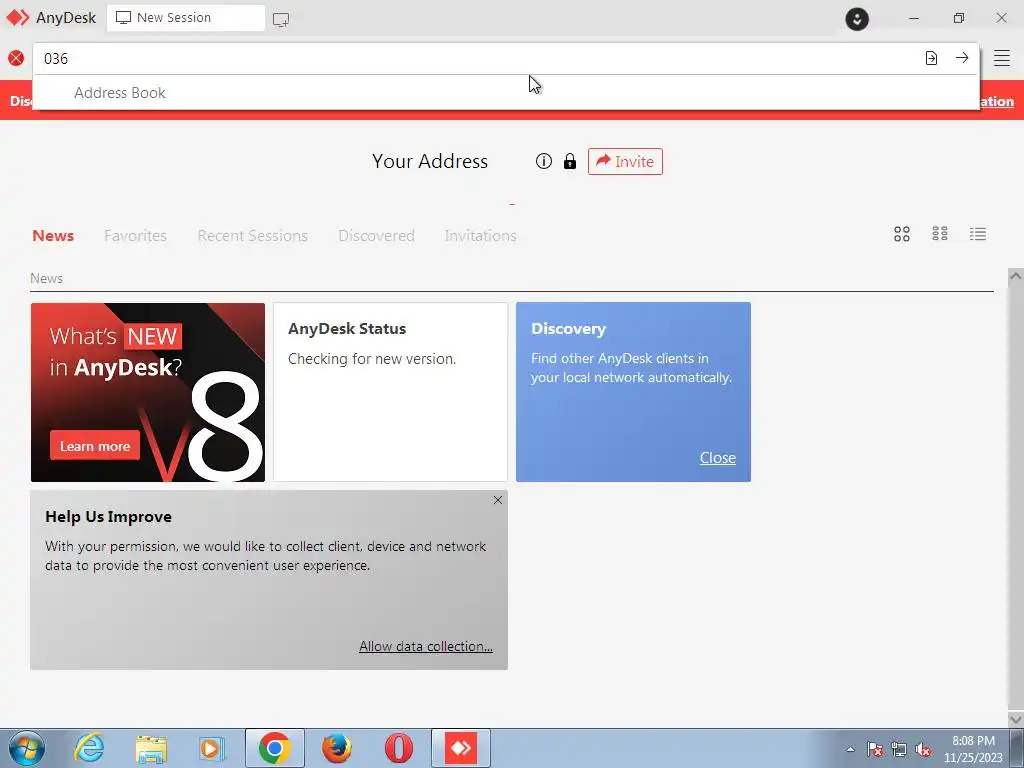Click the AnyDesk taskbar button
1024x768 pixels.
(x=461, y=748)
